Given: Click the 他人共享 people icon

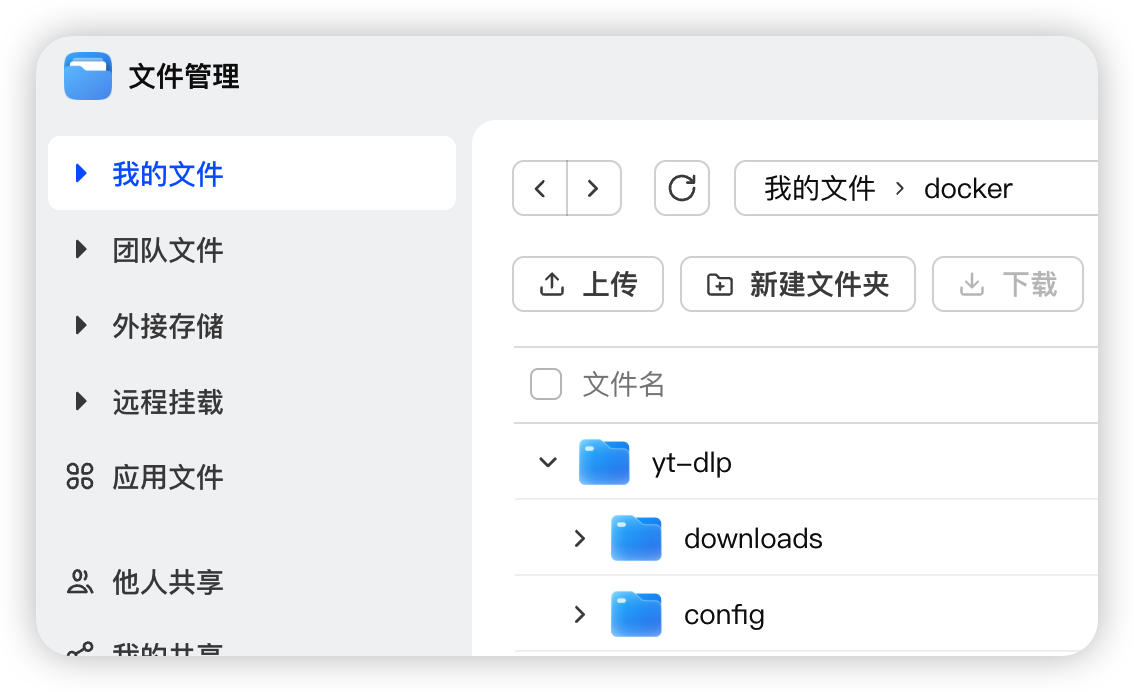Looking at the screenshot, I should click(x=80, y=582).
